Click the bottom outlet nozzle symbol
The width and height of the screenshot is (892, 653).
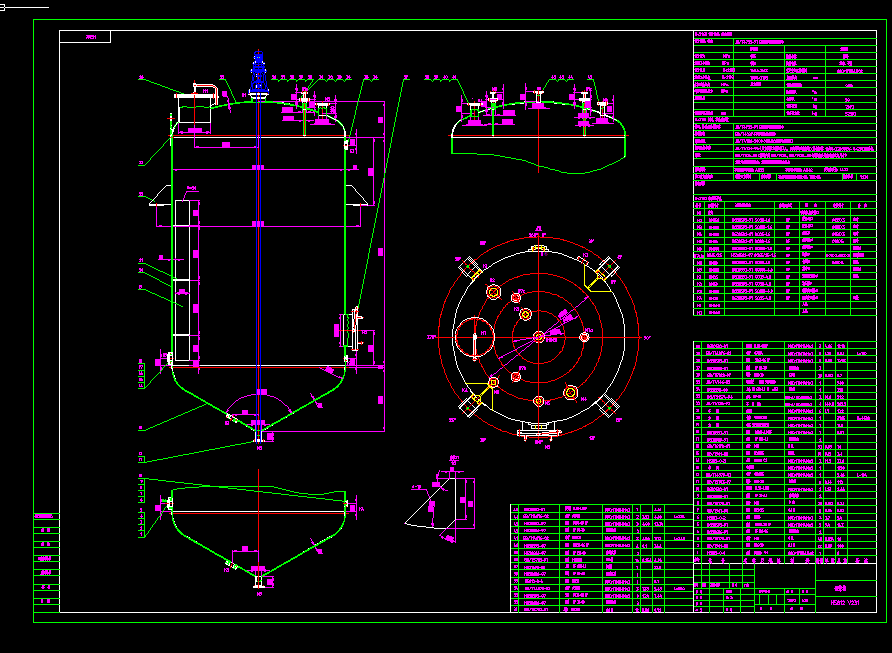[258, 440]
